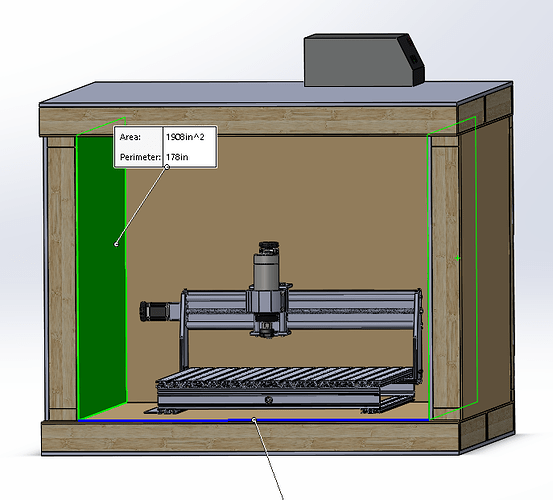Select the gray-blue top lid panel

coord(275,92)
